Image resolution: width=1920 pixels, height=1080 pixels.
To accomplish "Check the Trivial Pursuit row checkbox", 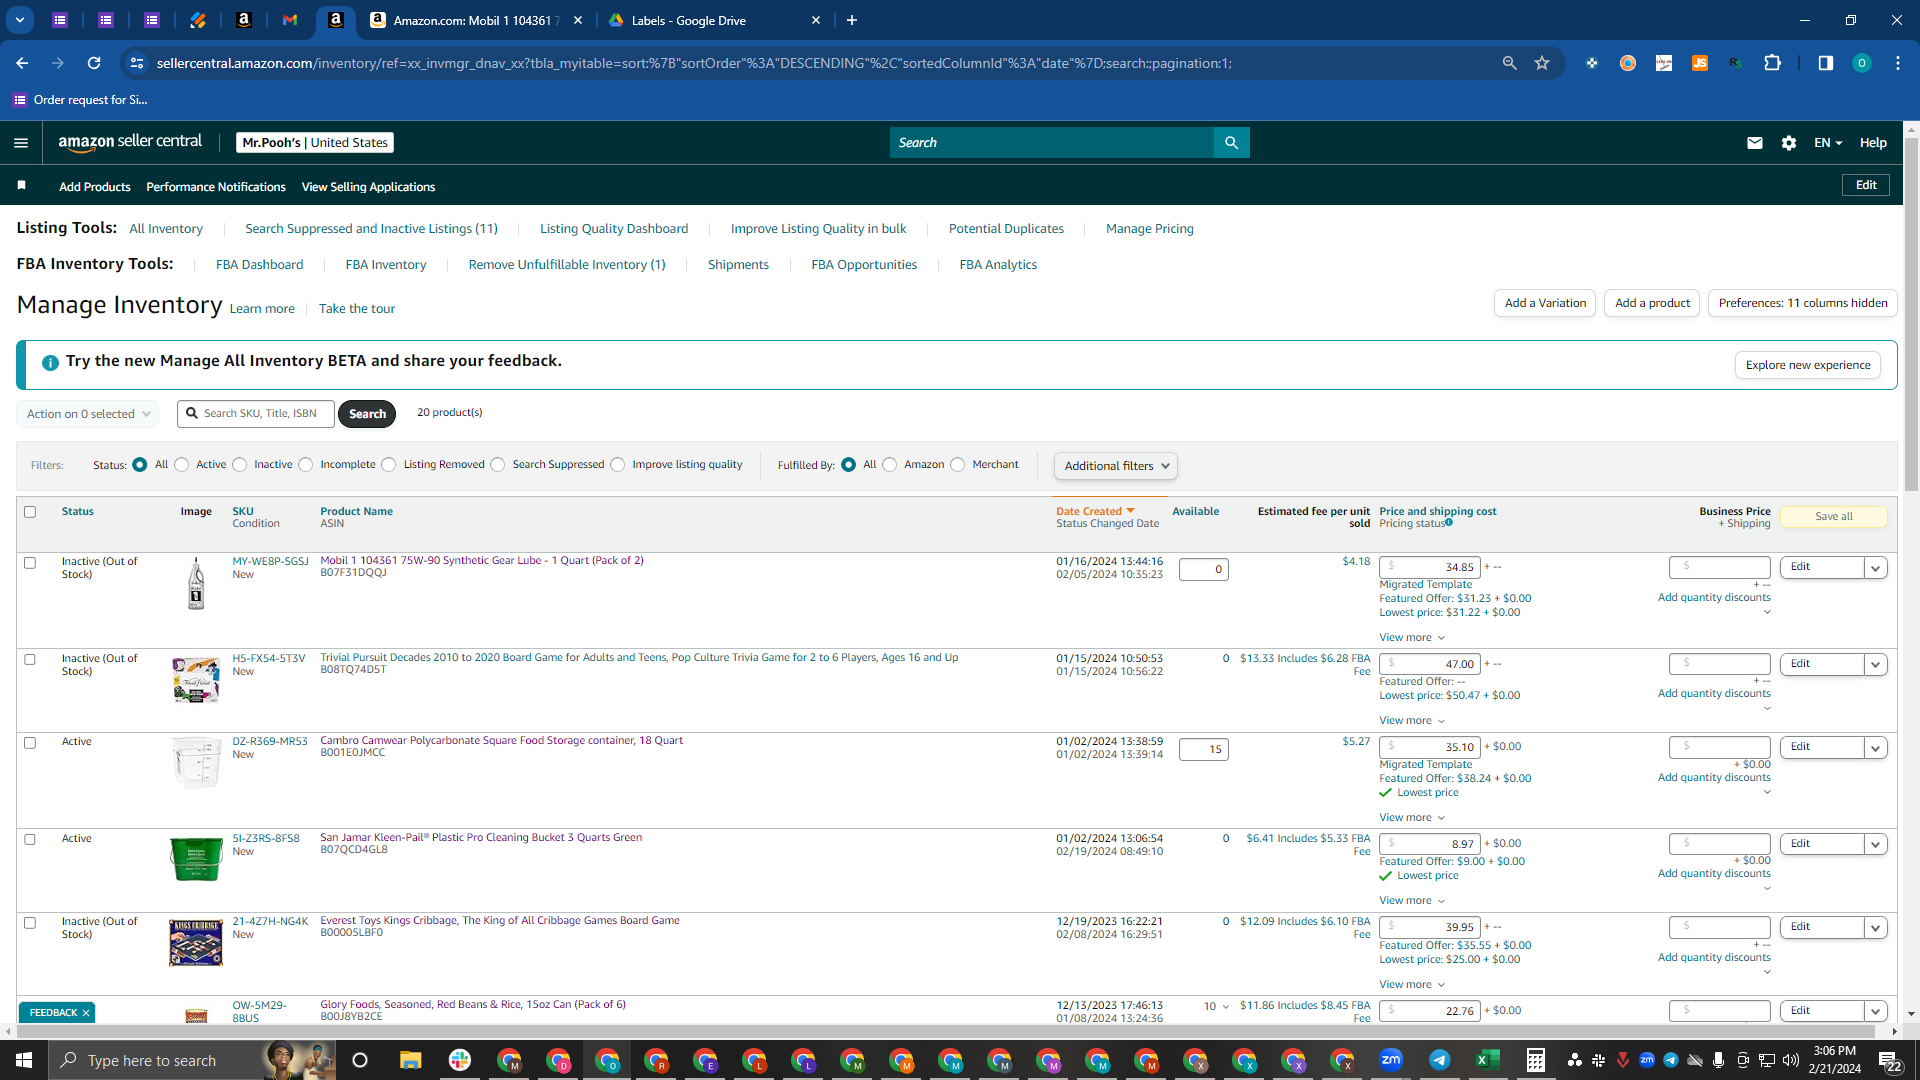I will pyautogui.click(x=30, y=660).
